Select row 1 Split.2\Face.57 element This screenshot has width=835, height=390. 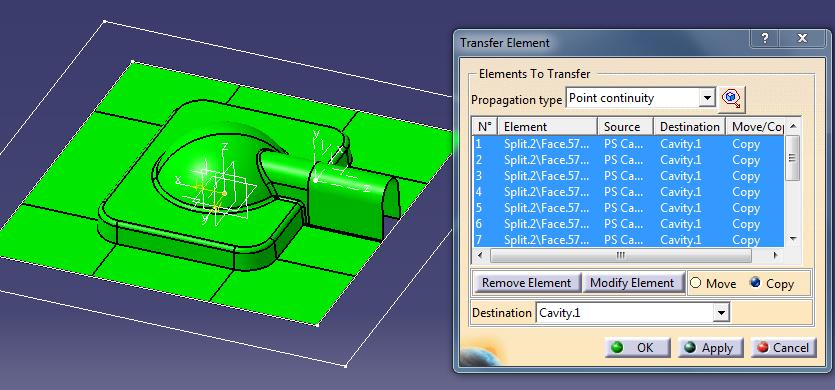tap(628, 144)
